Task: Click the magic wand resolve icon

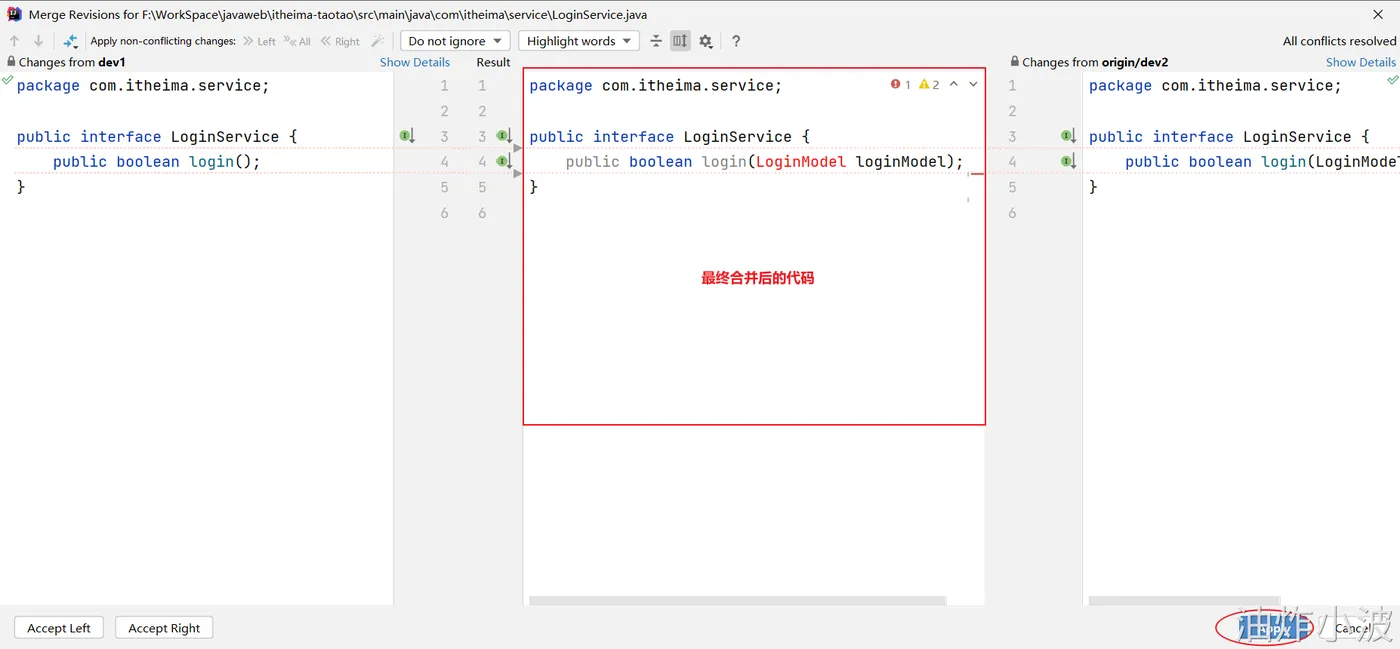Action: 377,41
